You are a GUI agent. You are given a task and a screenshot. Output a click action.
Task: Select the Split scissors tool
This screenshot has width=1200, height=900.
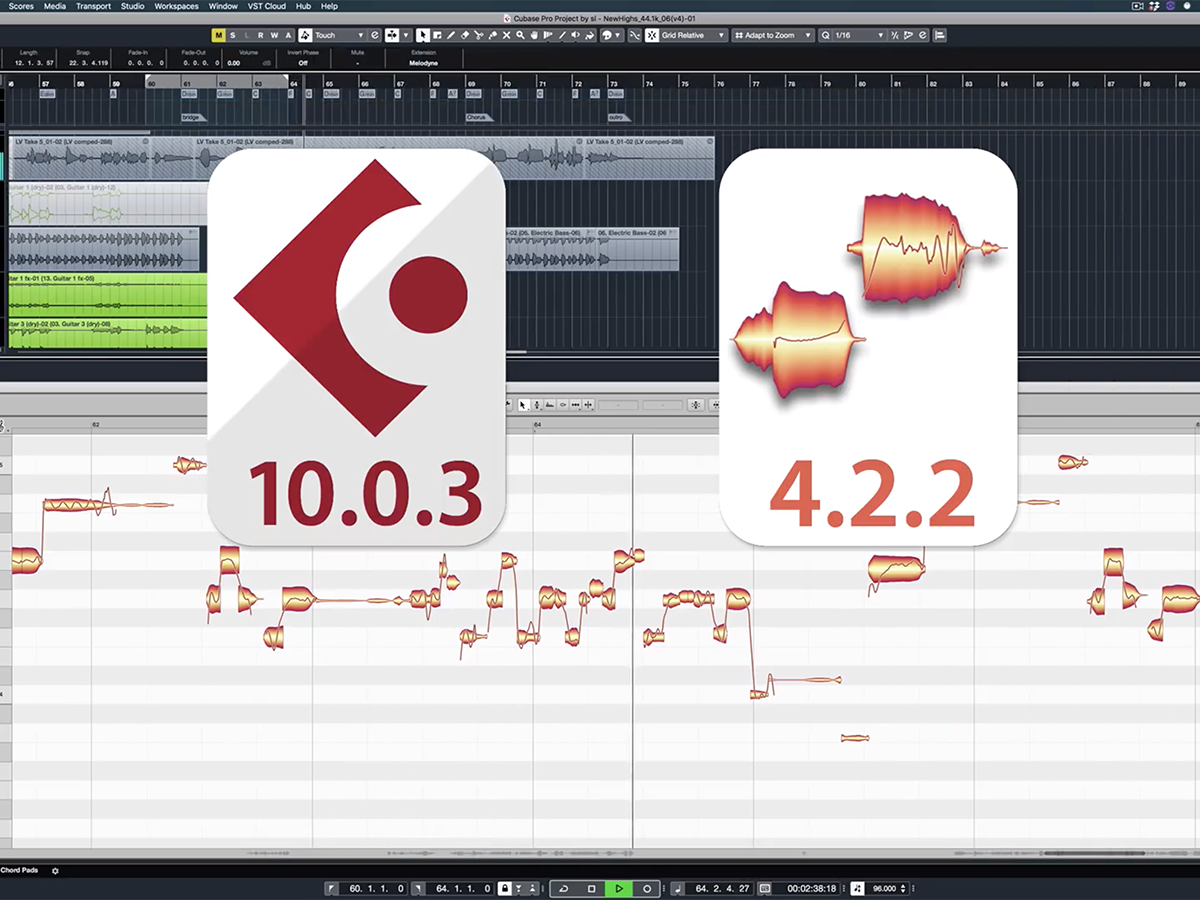coord(479,35)
